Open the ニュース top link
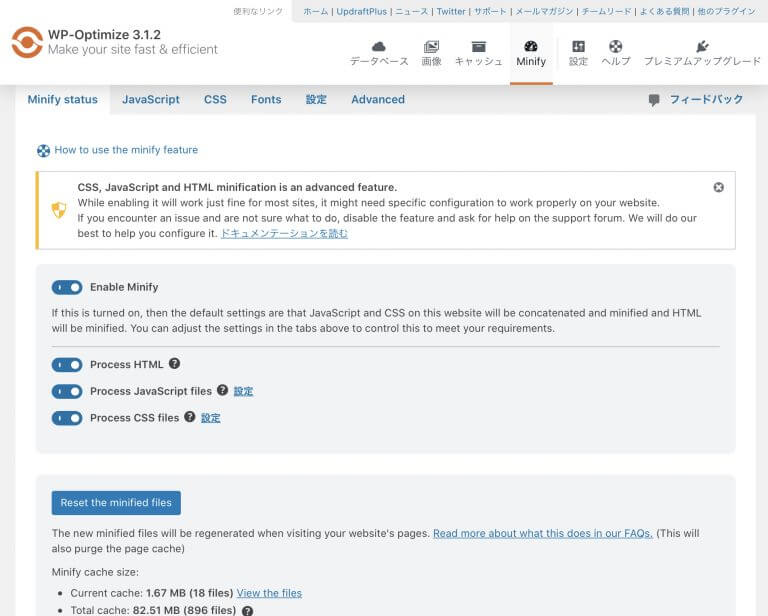Screen dimensions: 768x616 (411, 11)
